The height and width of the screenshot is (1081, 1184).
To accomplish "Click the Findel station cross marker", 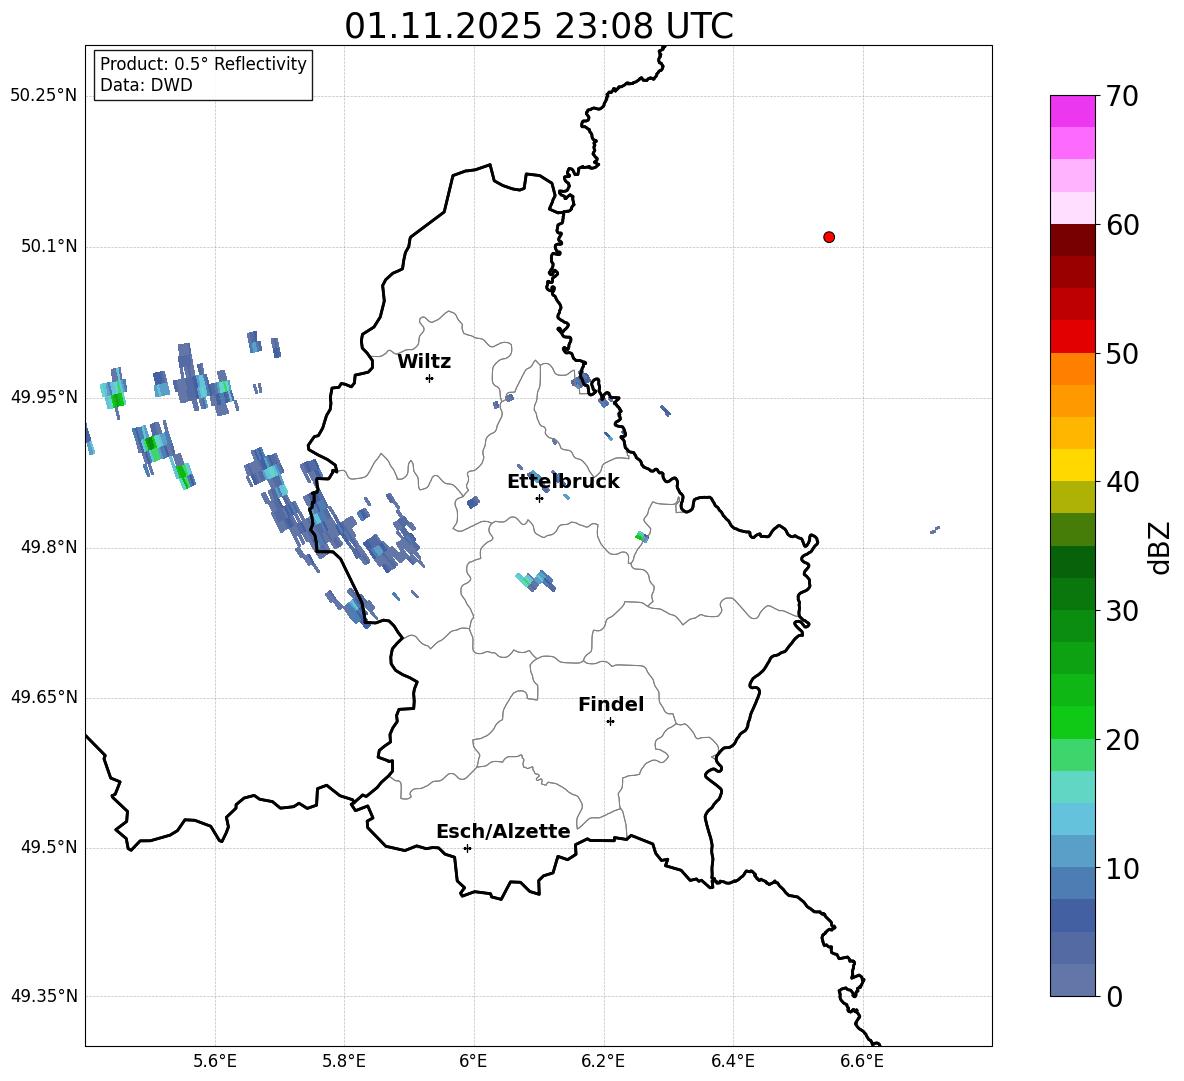I will (x=610, y=722).
